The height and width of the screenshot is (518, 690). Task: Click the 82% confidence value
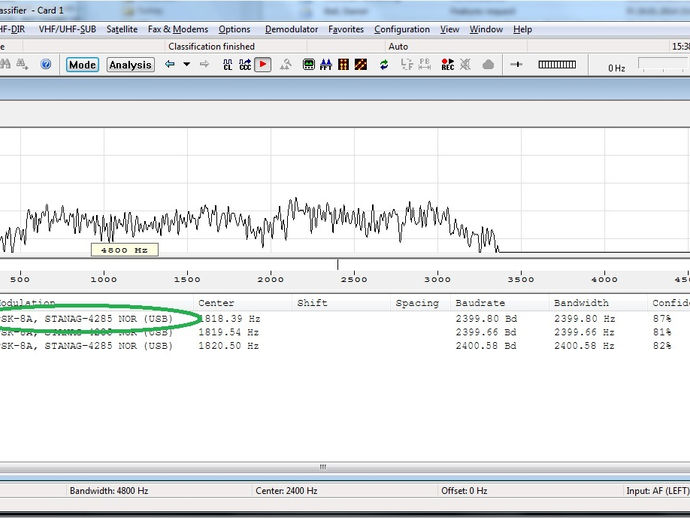click(662, 346)
